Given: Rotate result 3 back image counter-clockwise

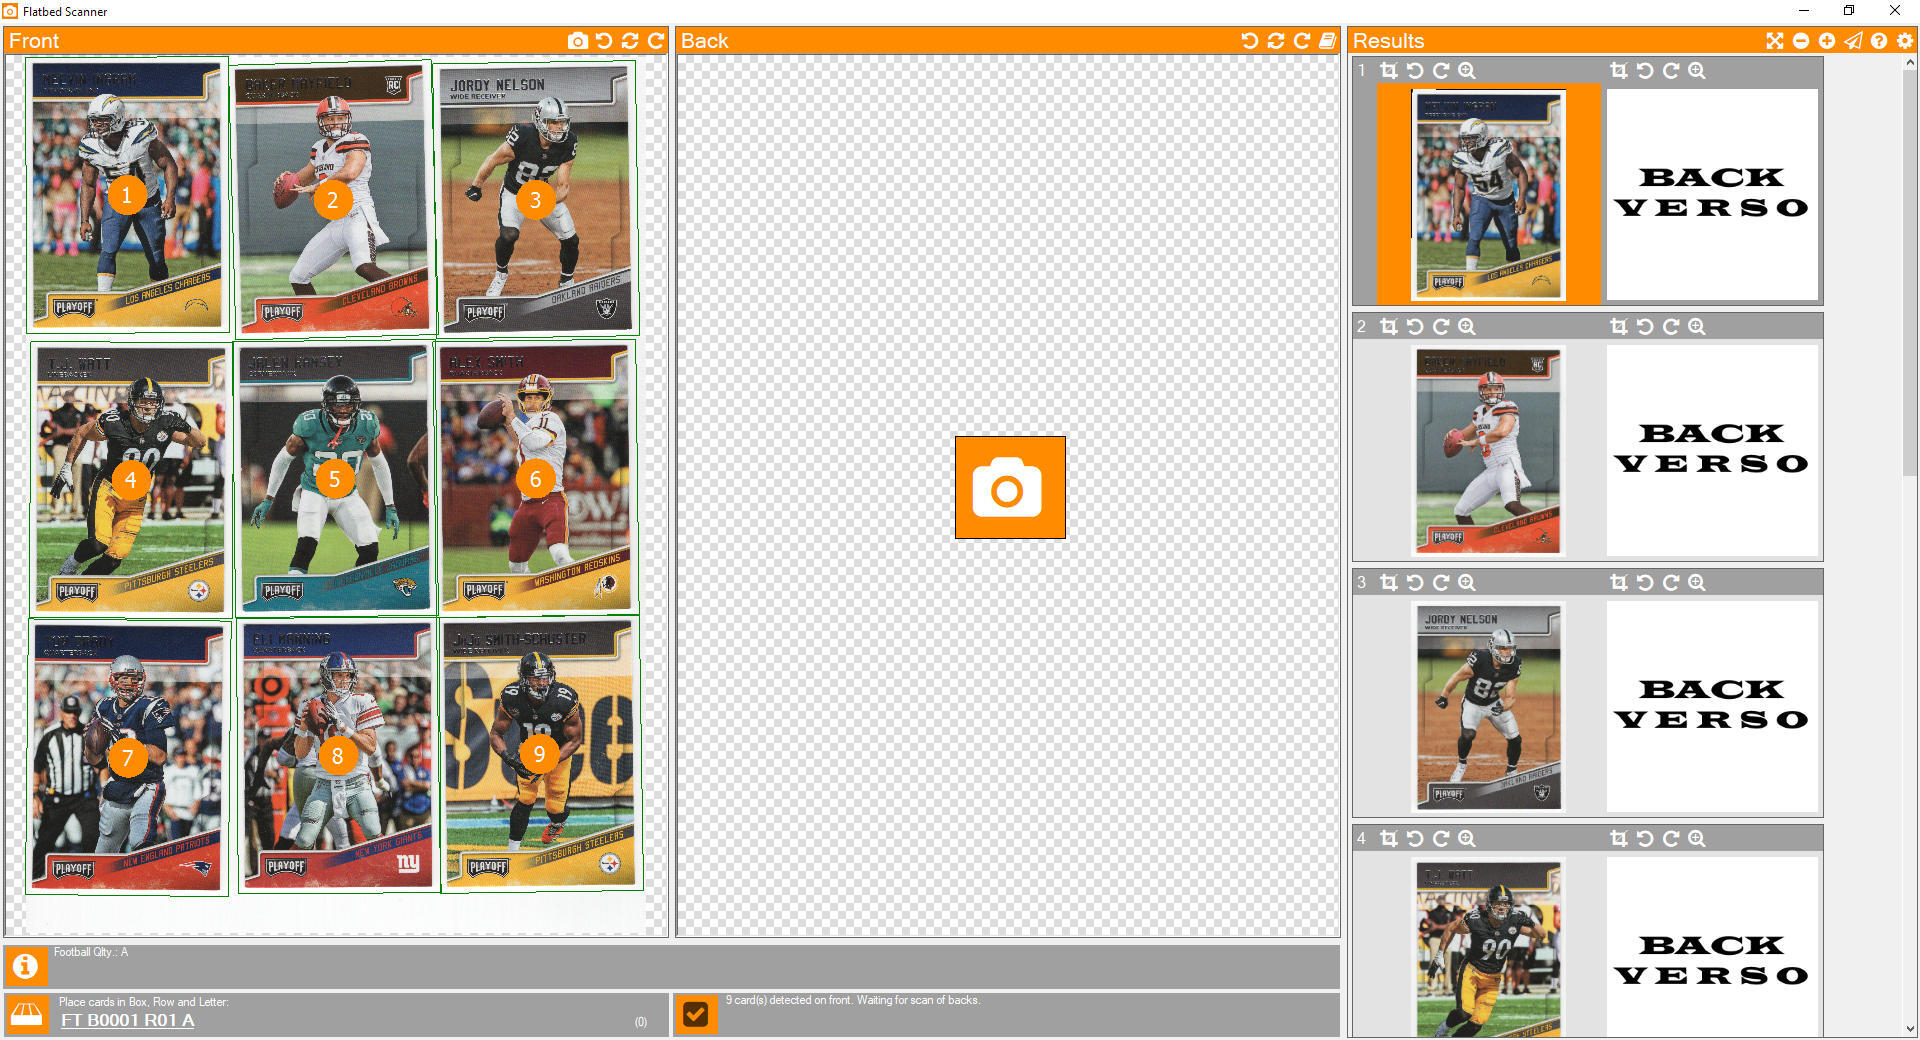Looking at the screenshot, I should pyautogui.click(x=1645, y=583).
